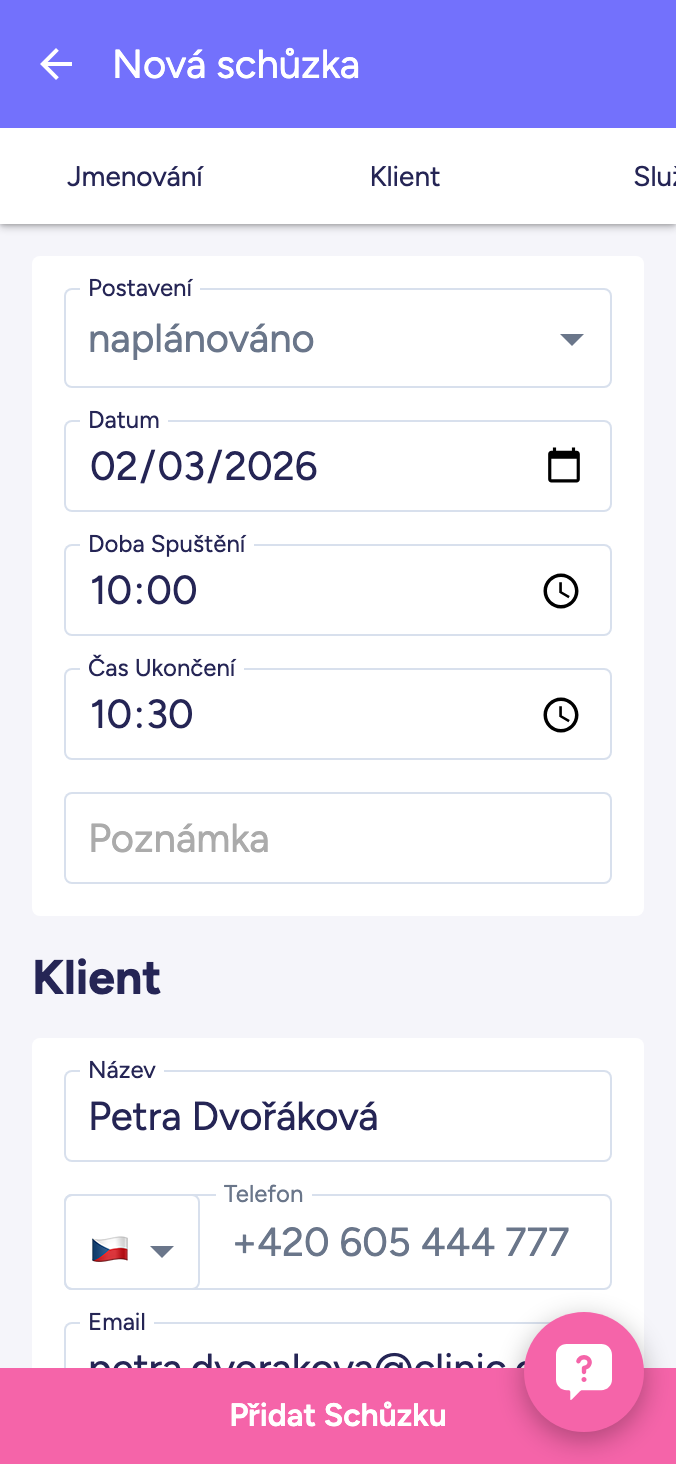The width and height of the screenshot is (676, 1464).
Task: Open the partially visible Služ tab
Action: click(x=654, y=177)
